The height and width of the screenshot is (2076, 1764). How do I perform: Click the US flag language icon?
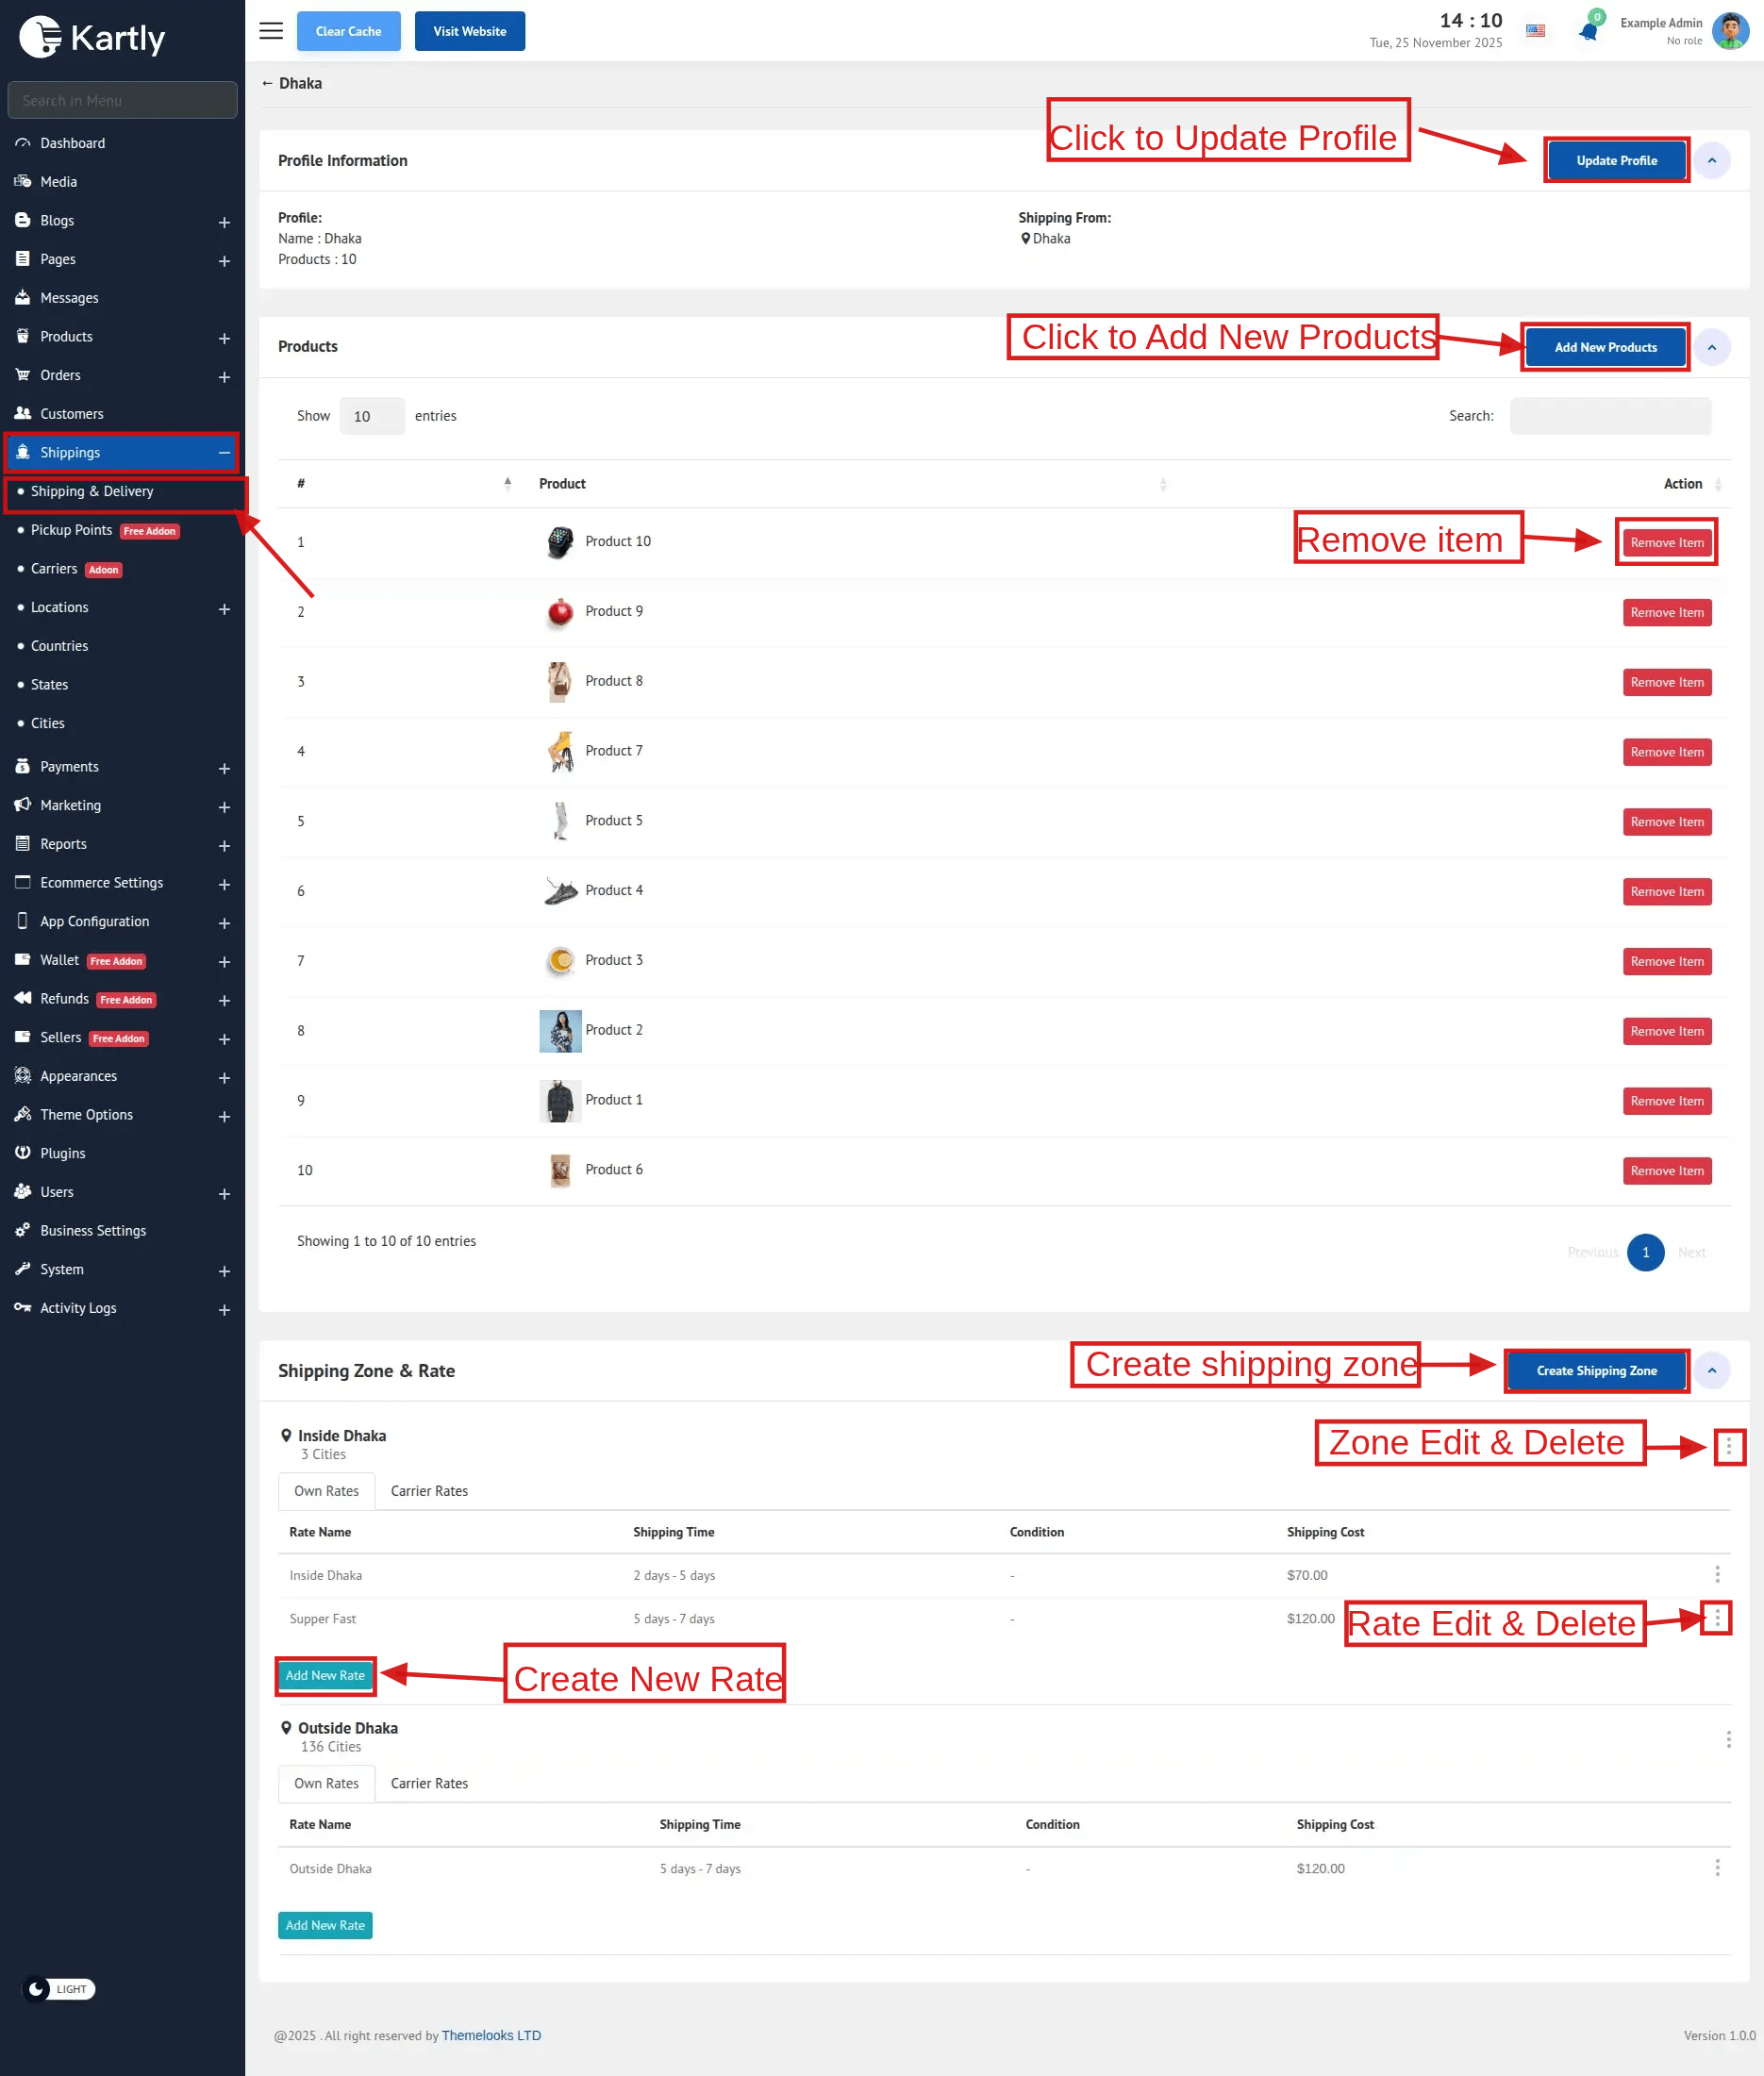(x=1535, y=31)
